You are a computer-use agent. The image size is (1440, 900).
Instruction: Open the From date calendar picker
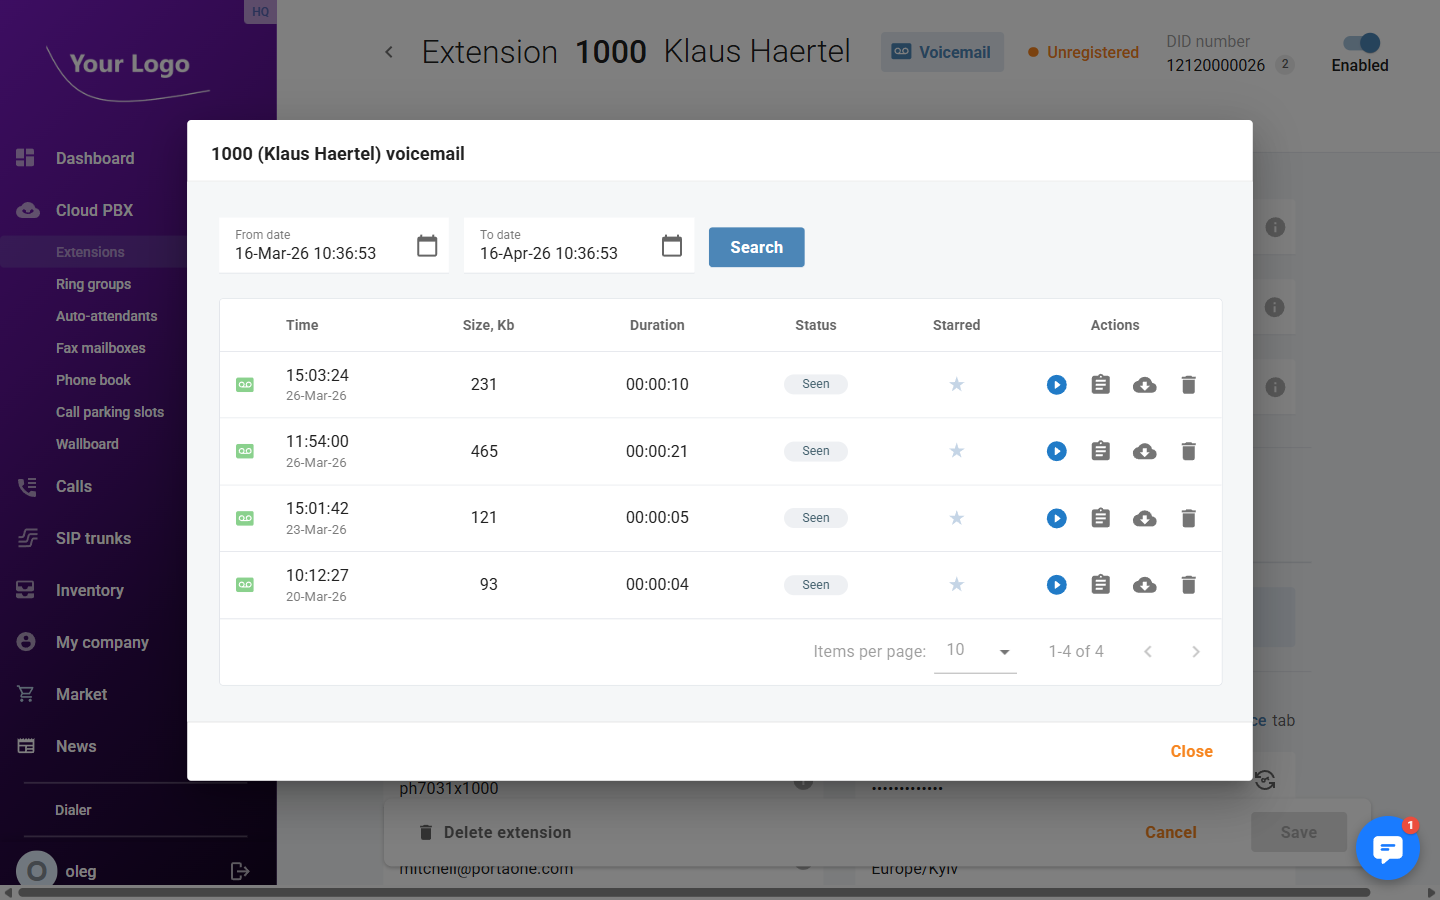point(427,246)
